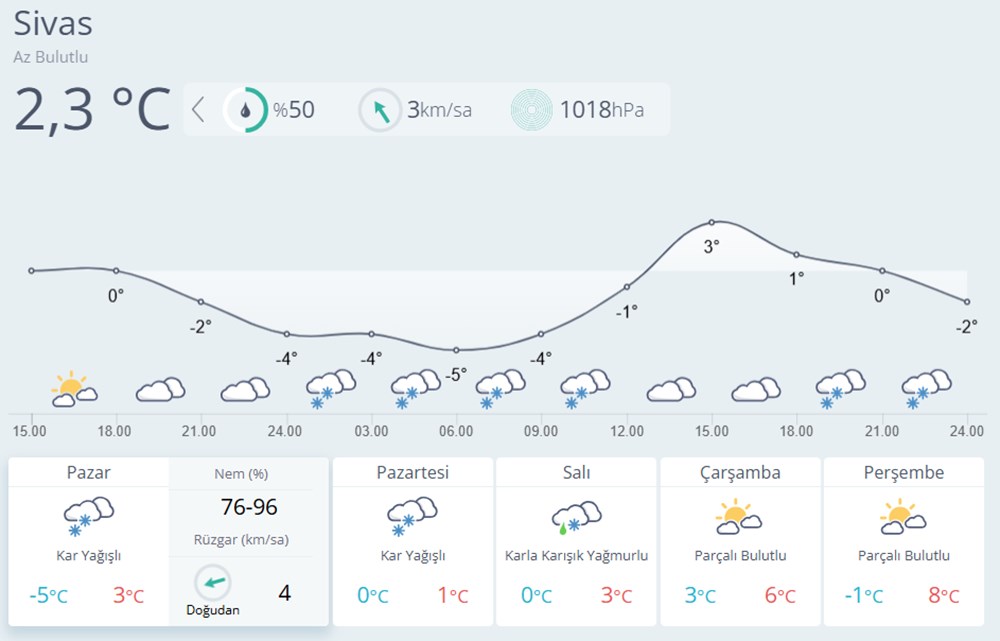The image size is (1000, 641).
Task: Switch to the Salı forecast day
Action: pos(576,472)
